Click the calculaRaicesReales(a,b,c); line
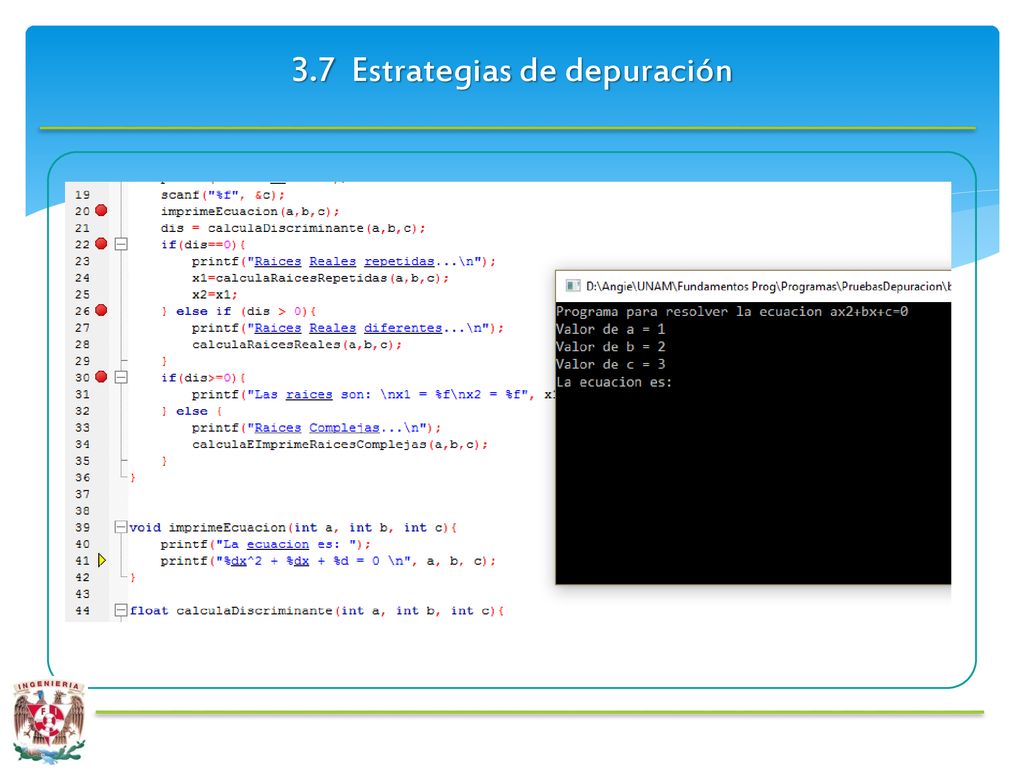1024x768 pixels. point(297,345)
